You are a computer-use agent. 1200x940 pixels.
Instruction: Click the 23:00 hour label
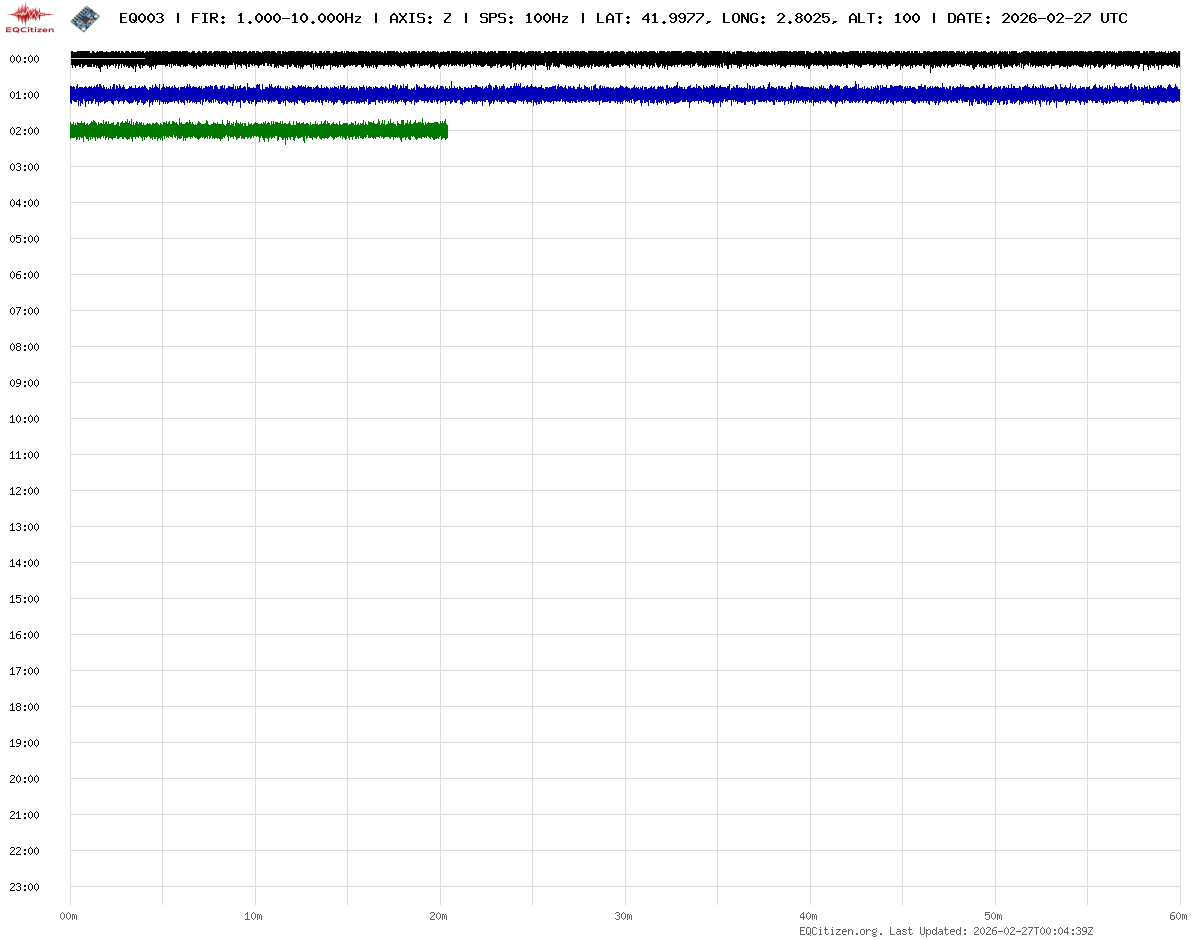[x=24, y=887]
